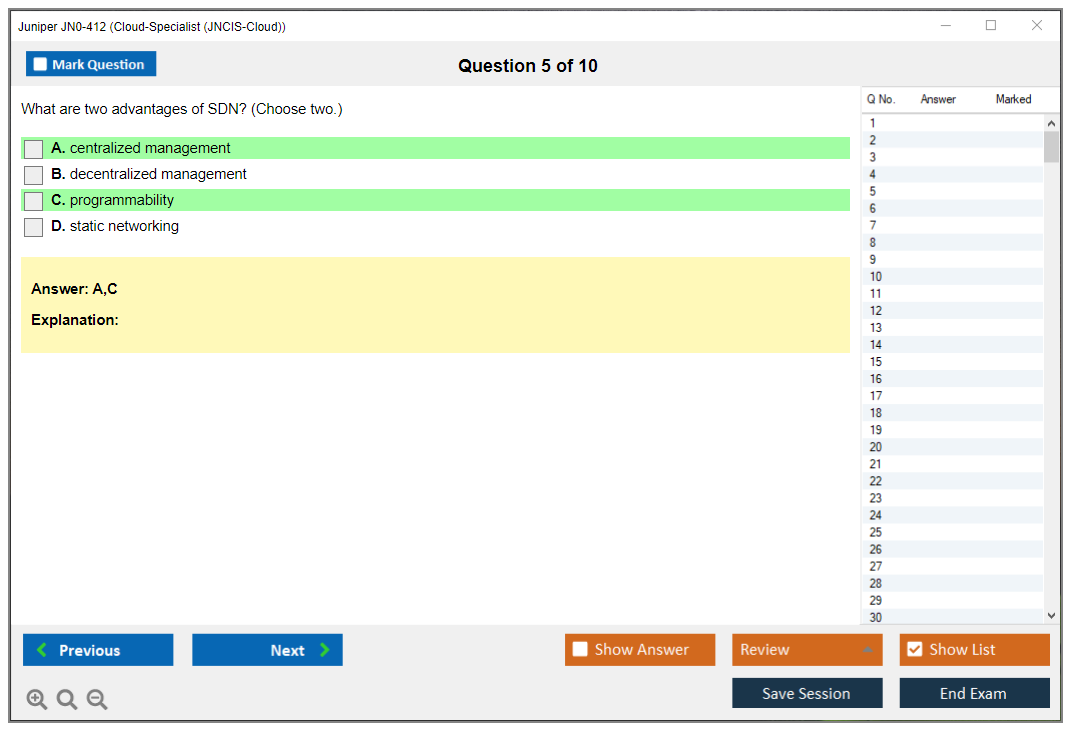Open the Review dropdown menu
The height and width of the screenshot is (735, 1075).
[807, 650]
